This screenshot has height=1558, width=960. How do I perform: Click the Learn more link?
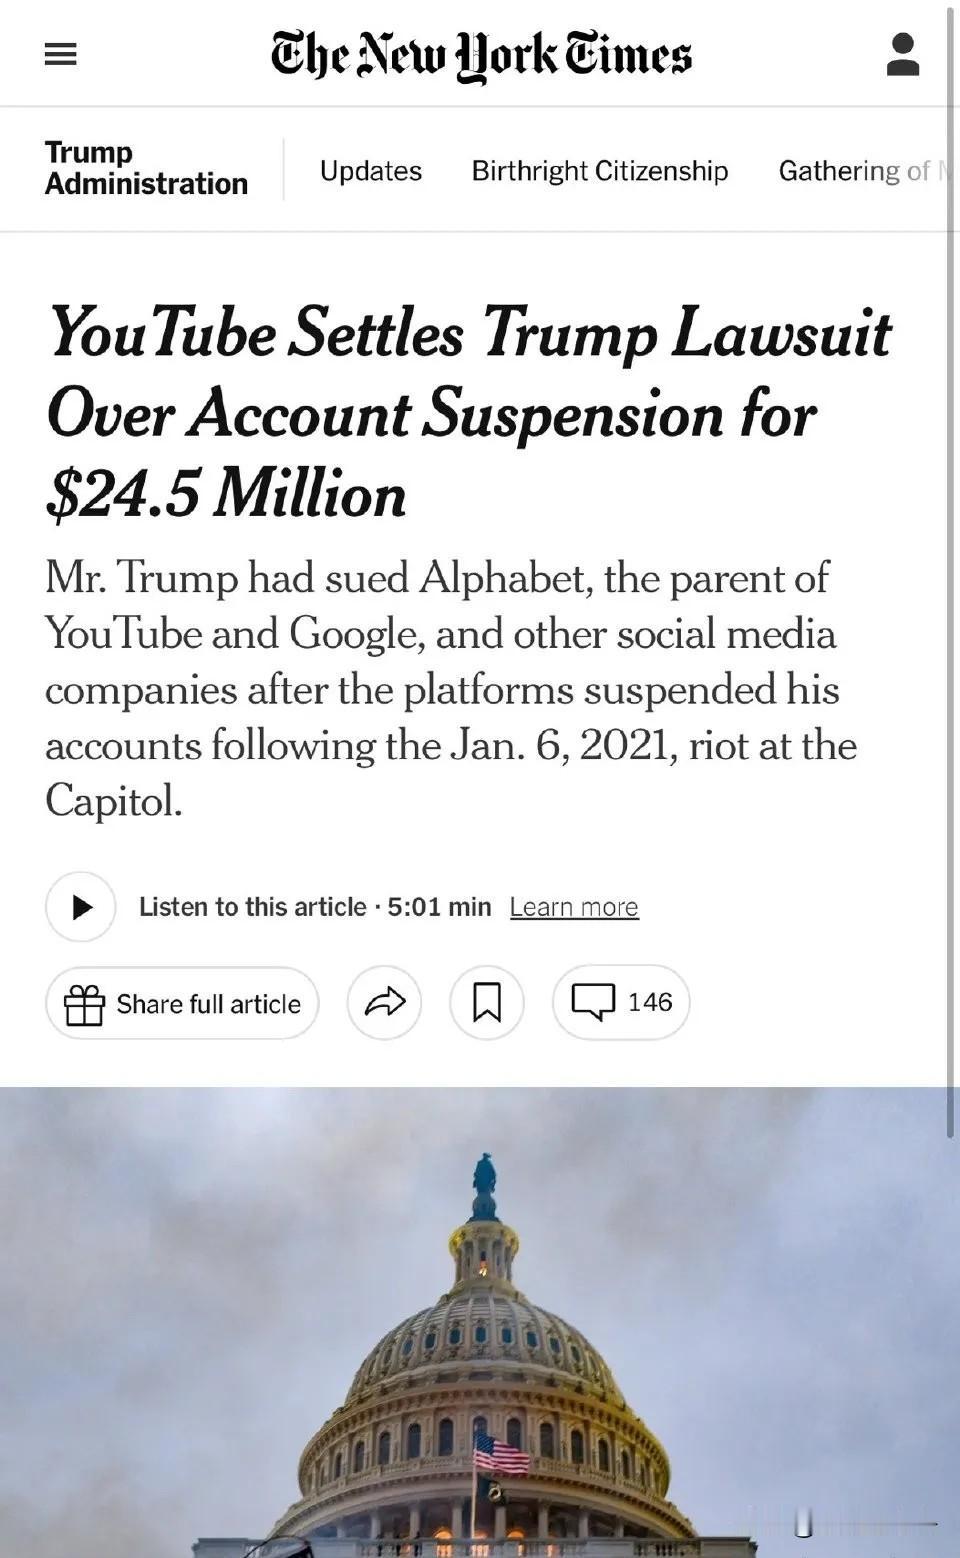pos(574,907)
